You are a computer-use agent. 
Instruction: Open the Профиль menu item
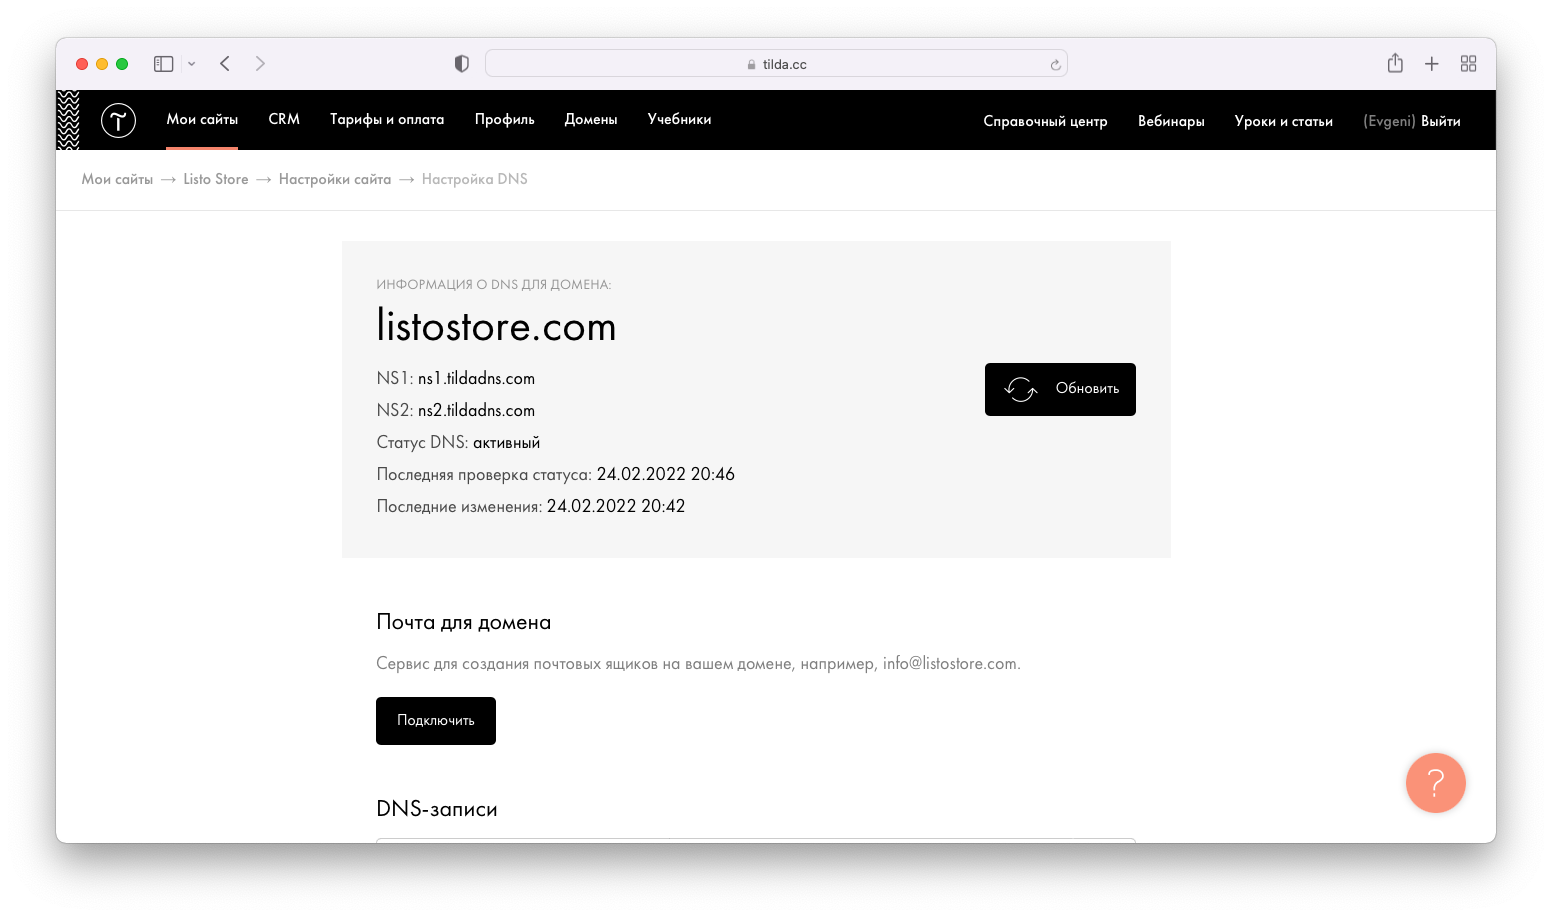tap(505, 119)
